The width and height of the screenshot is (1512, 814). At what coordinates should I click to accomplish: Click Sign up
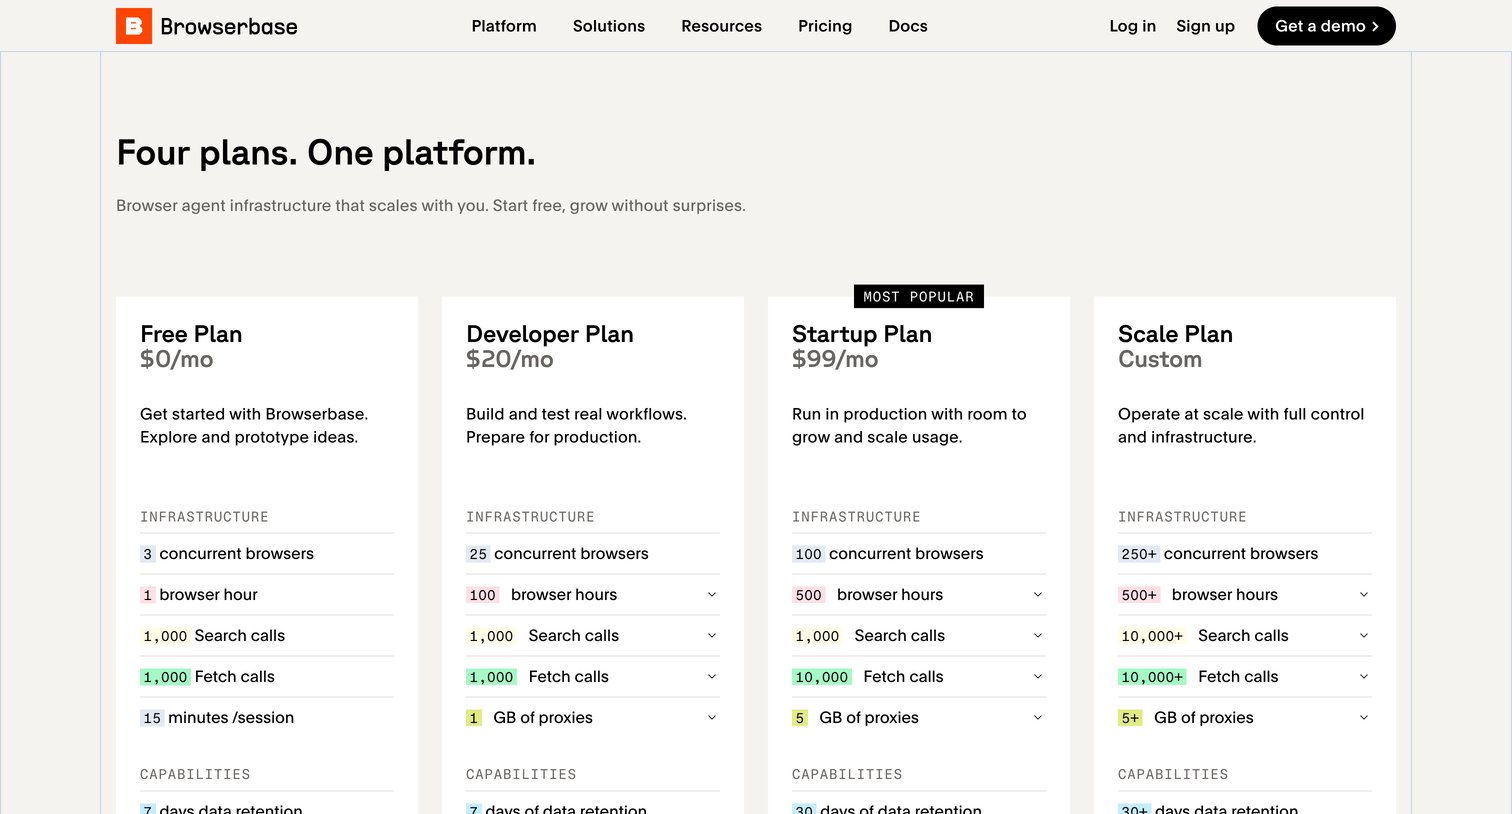coord(1205,26)
